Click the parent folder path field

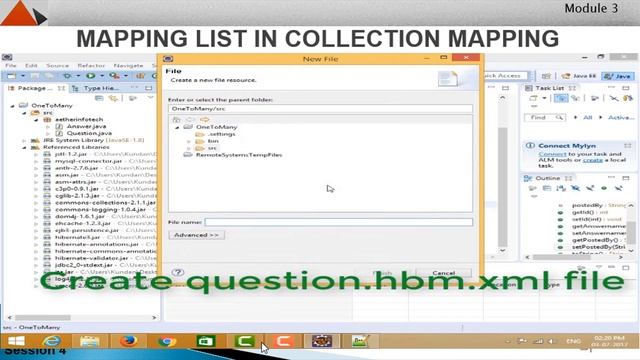point(320,109)
